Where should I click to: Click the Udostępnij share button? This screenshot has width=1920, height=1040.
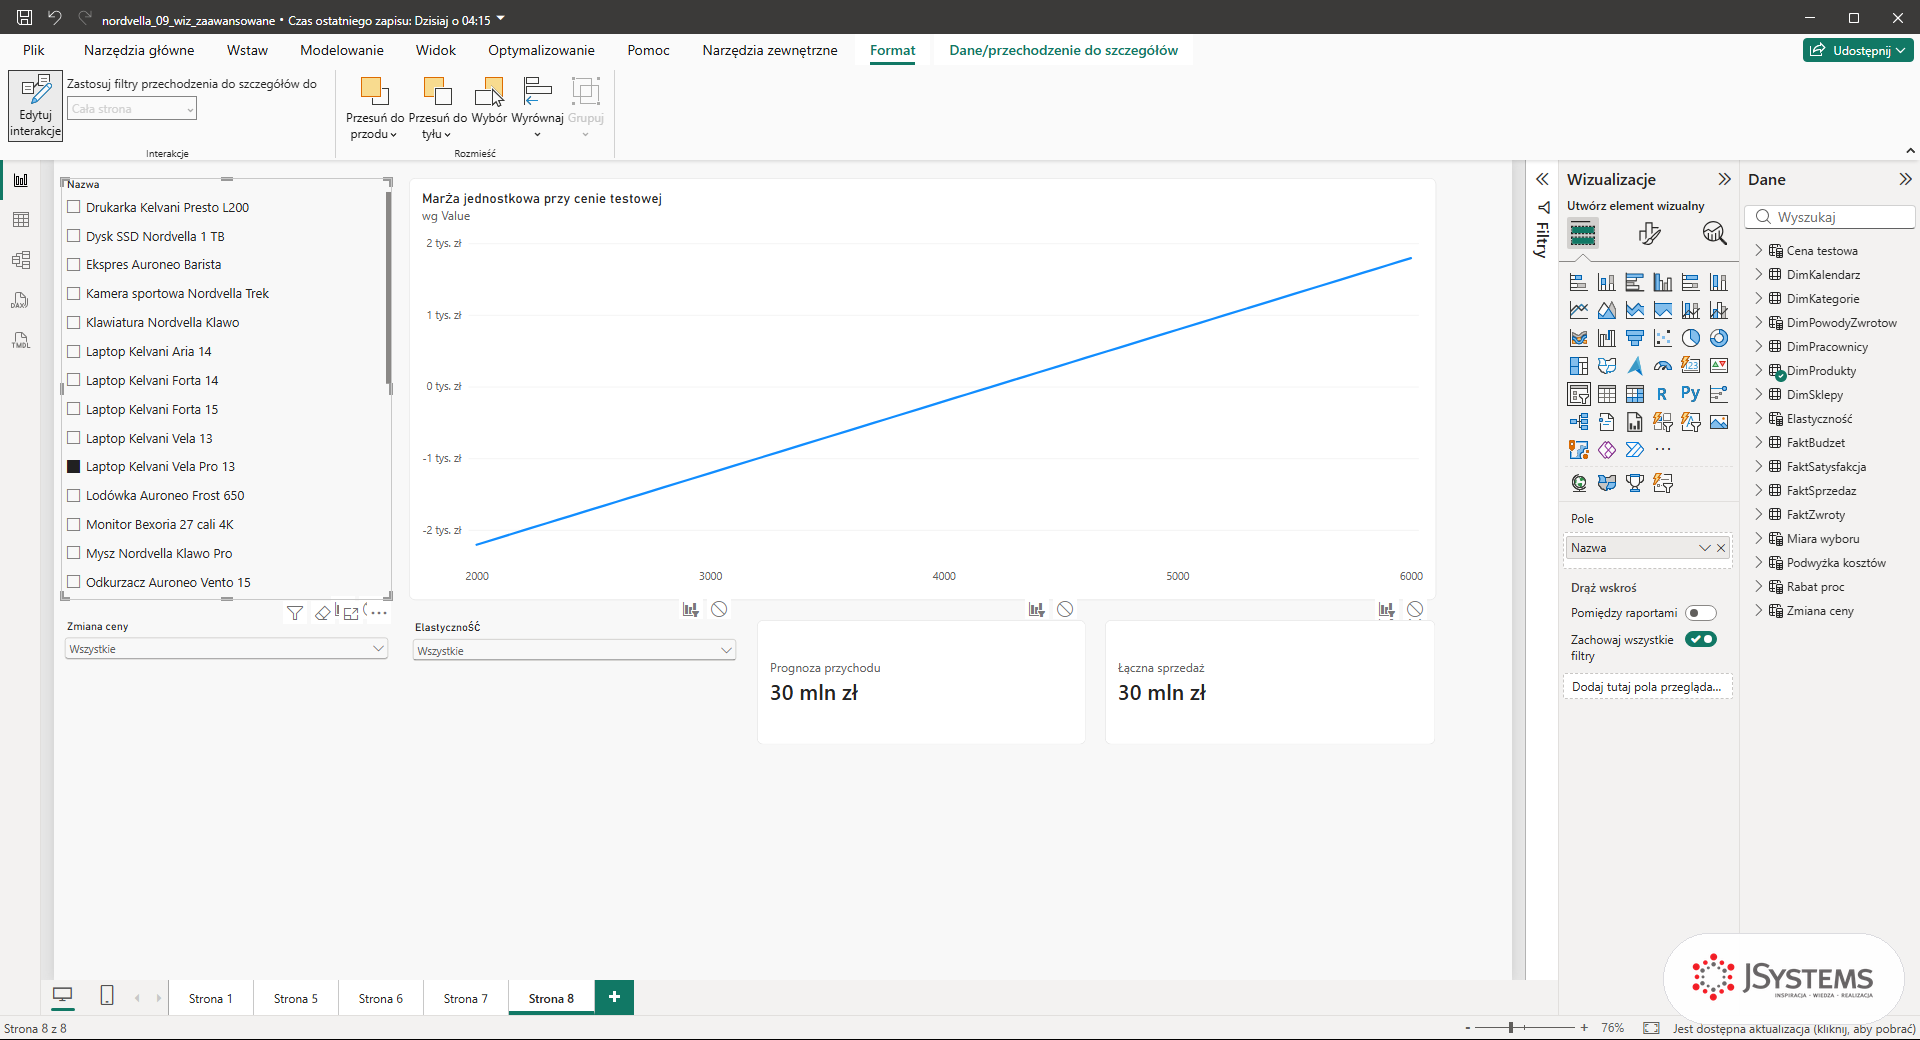[1858, 50]
